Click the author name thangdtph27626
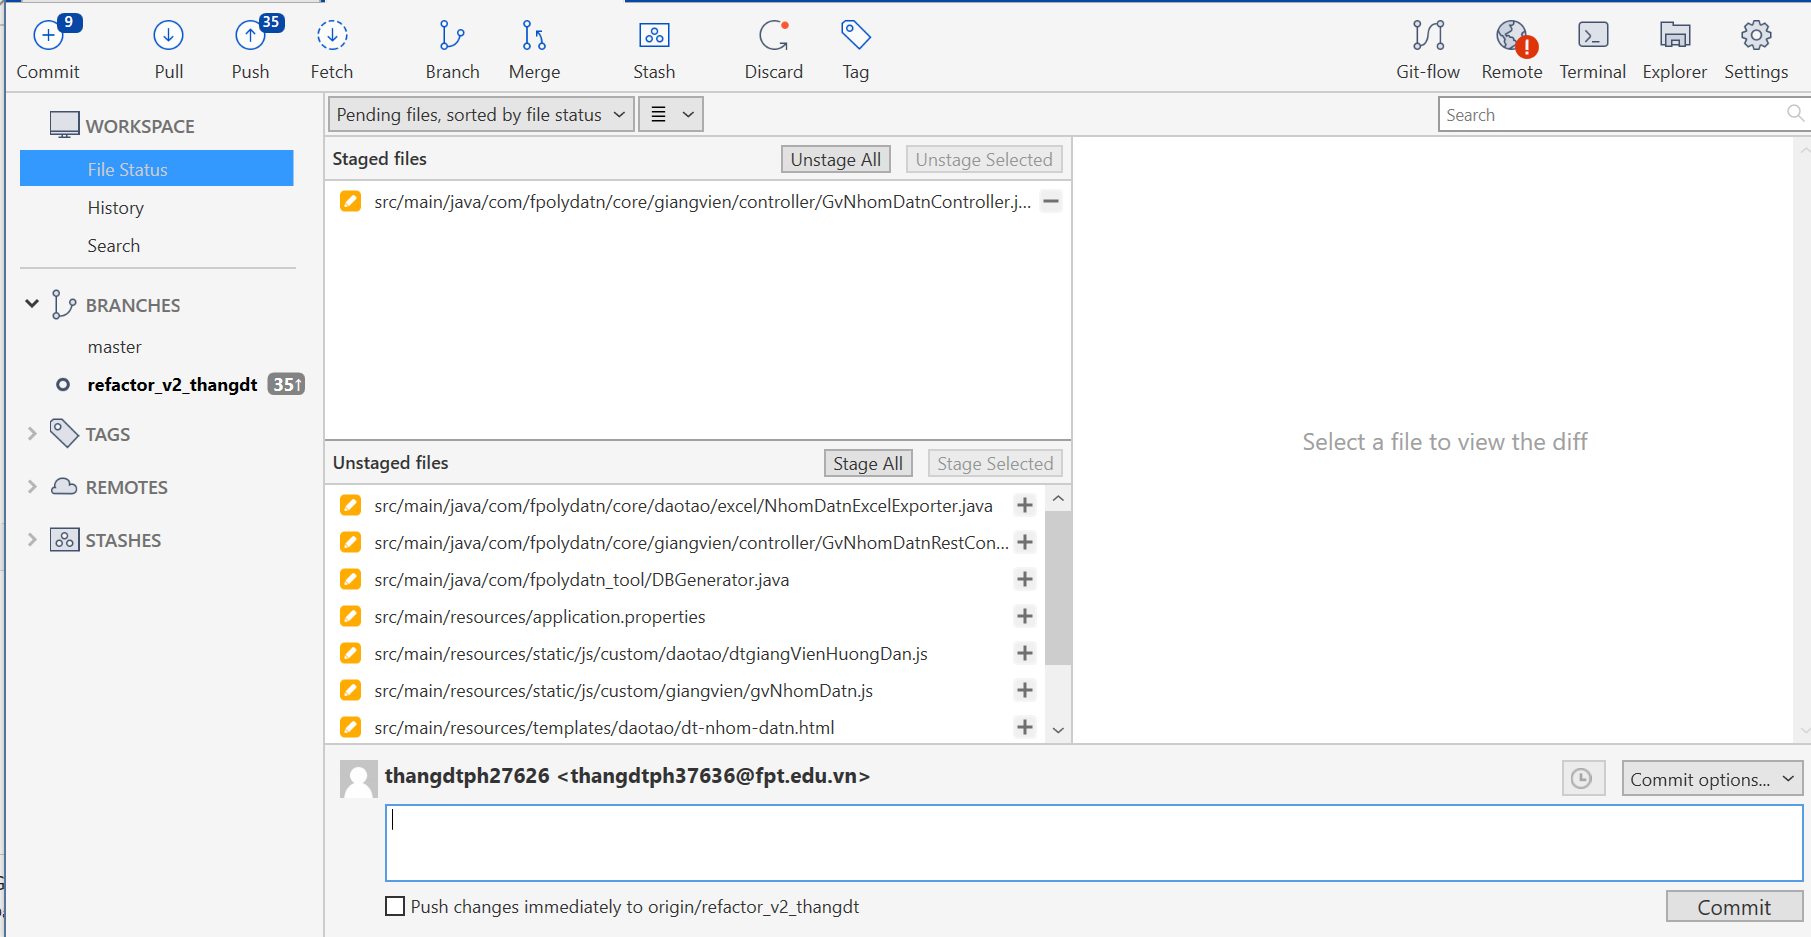The height and width of the screenshot is (937, 1811). (x=467, y=776)
